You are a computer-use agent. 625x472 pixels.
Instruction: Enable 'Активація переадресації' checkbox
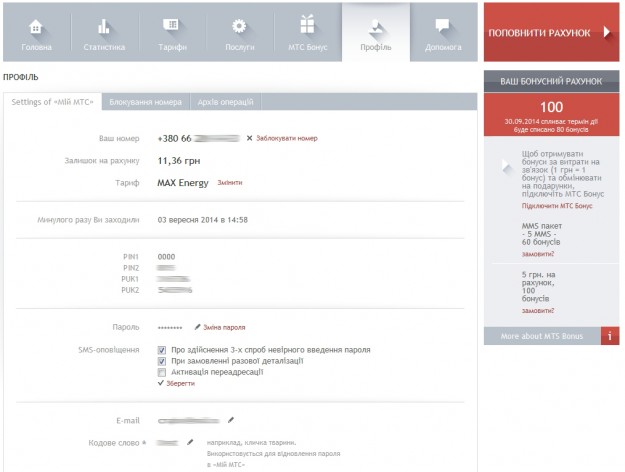(x=162, y=372)
